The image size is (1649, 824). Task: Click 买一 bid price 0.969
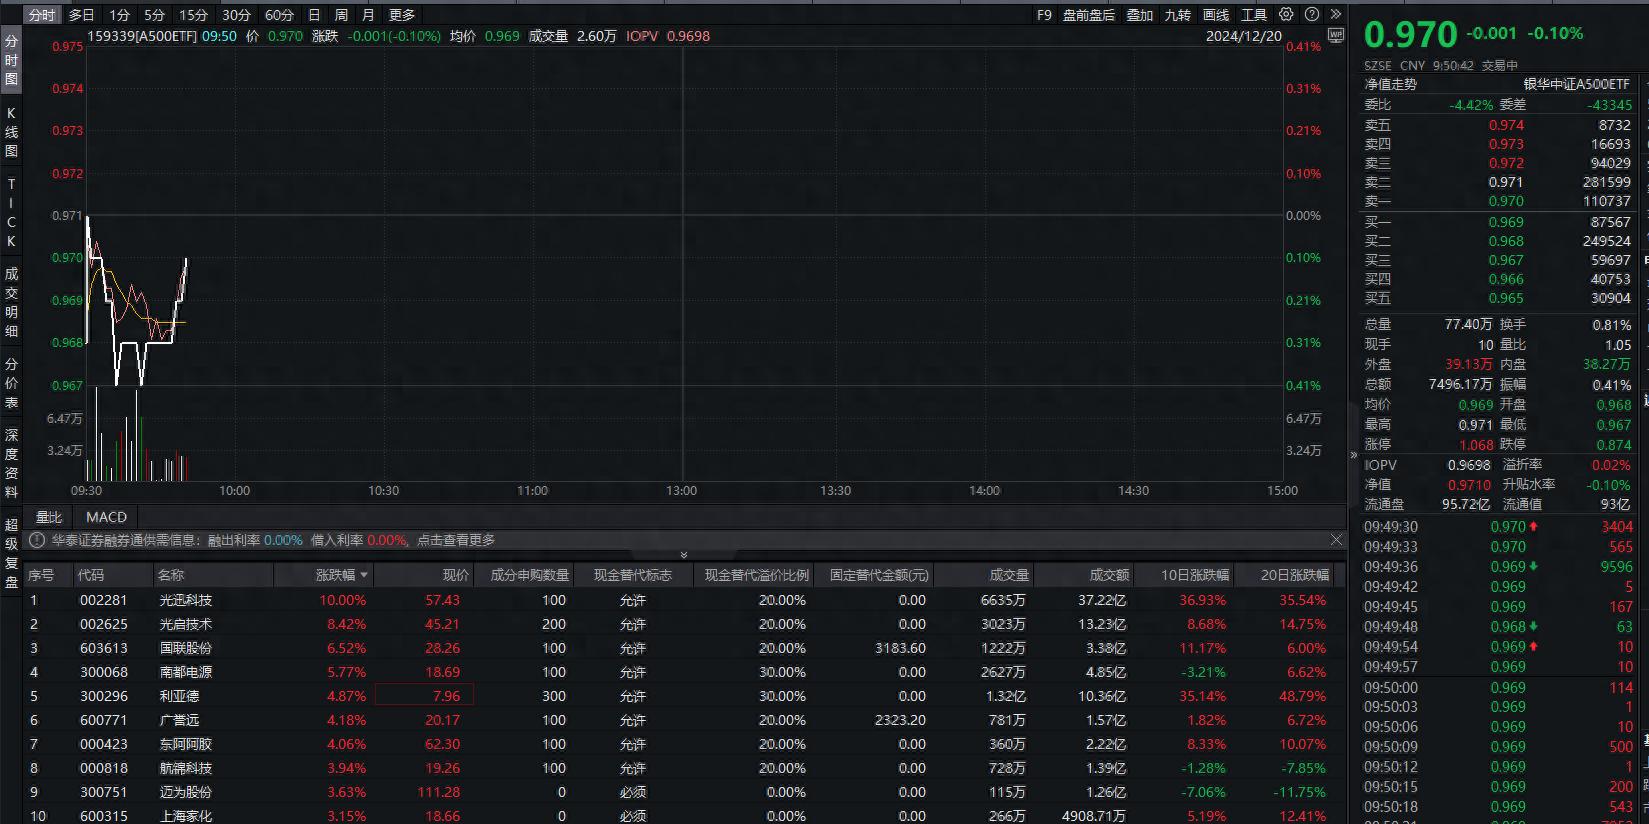[1506, 222]
